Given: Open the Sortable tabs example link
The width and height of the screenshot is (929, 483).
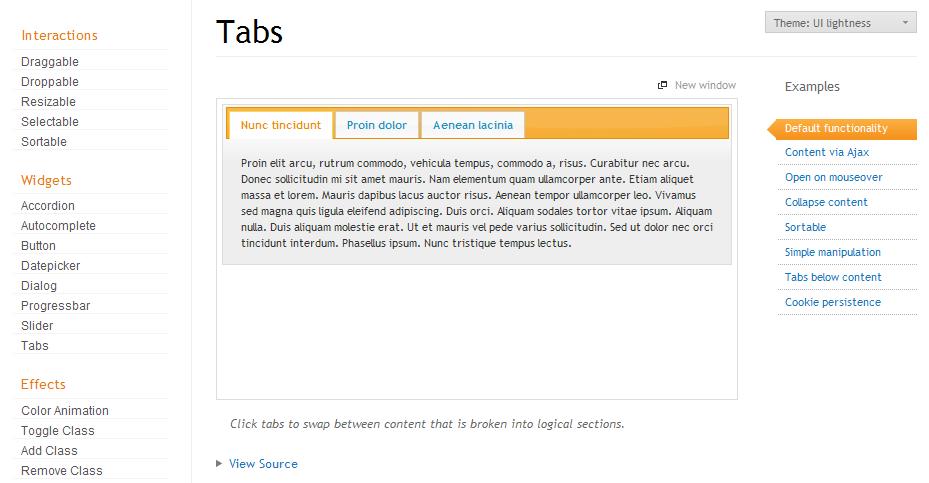Looking at the screenshot, I should pyautogui.click(x=805, y=227).
